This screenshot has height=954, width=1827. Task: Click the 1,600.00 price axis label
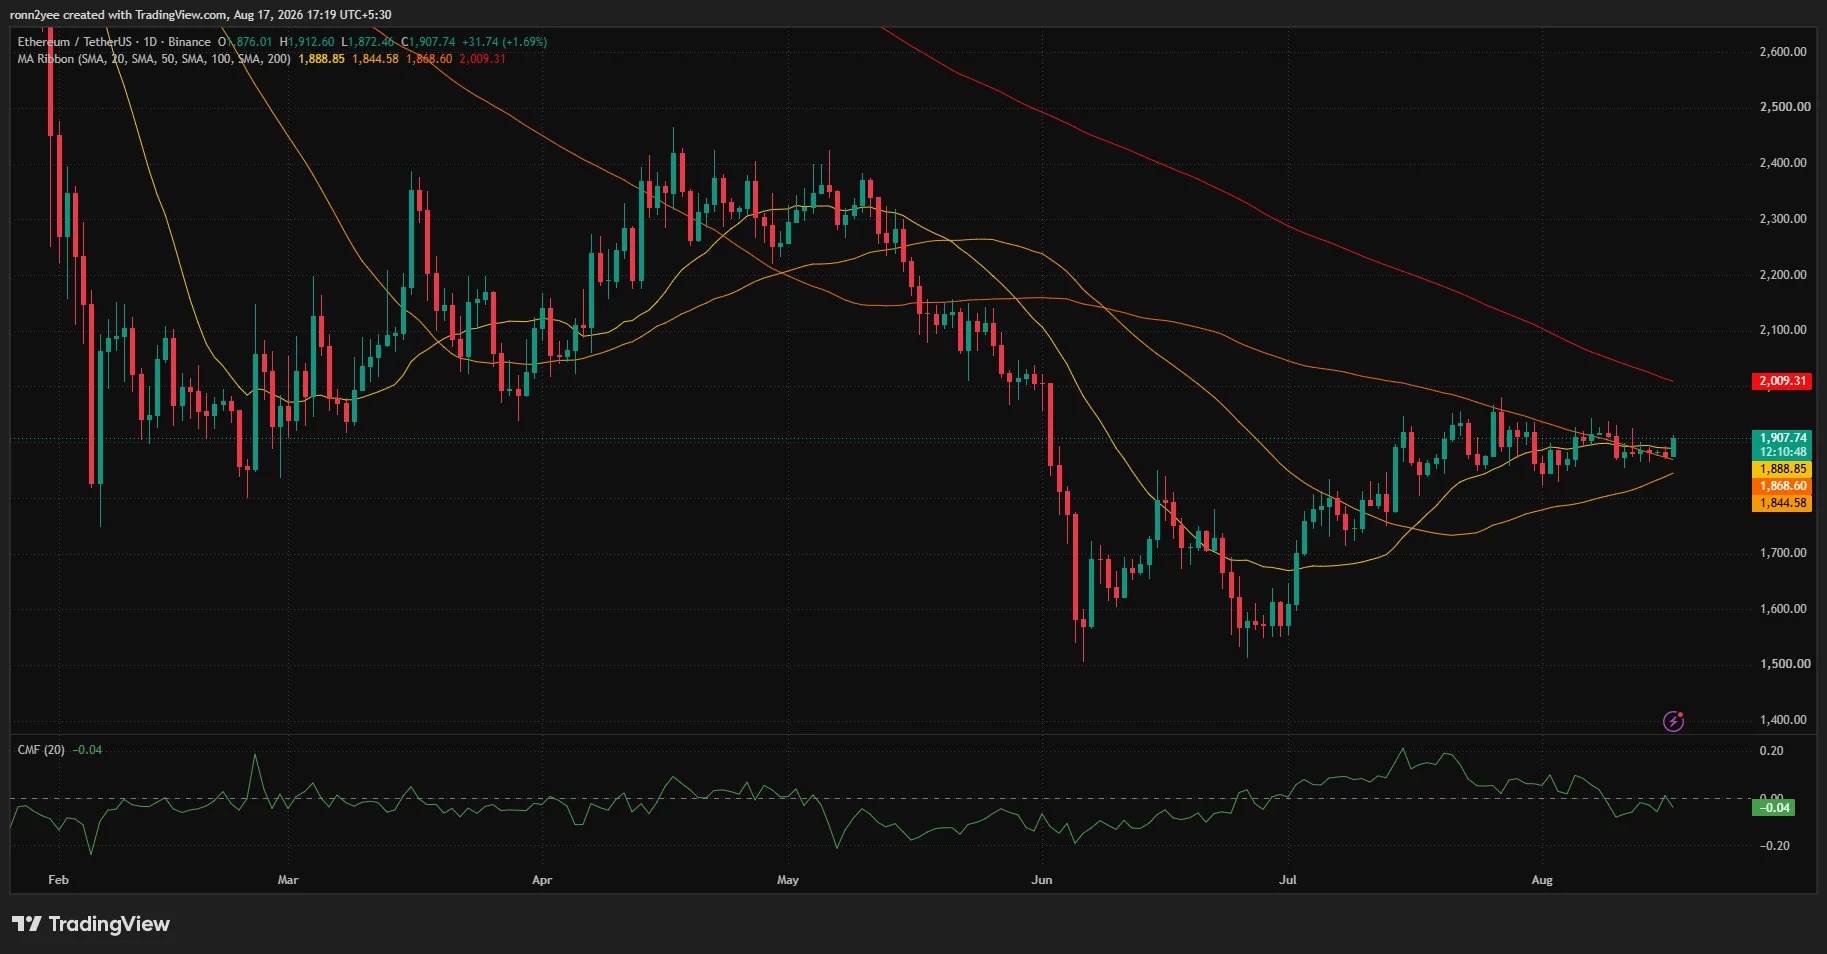point(1783,609)
